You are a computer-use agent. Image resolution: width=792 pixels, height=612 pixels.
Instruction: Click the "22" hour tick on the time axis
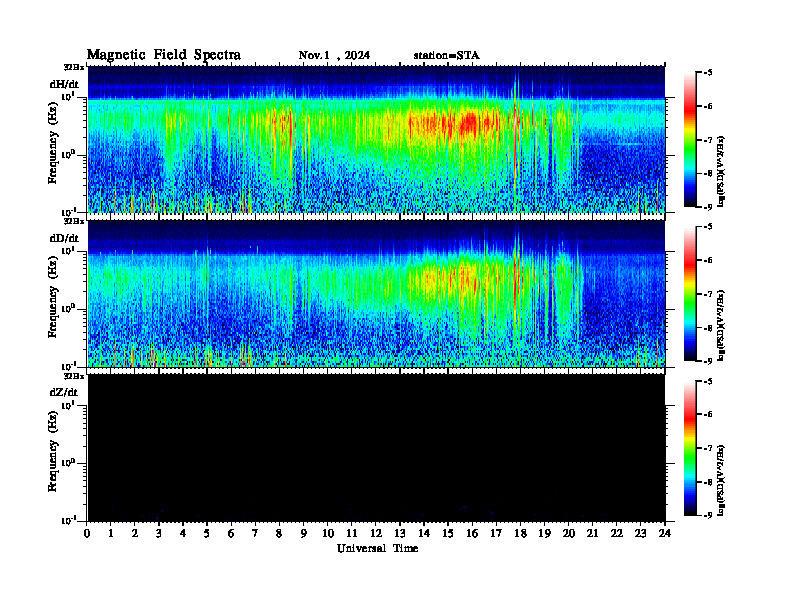[617, 533]
